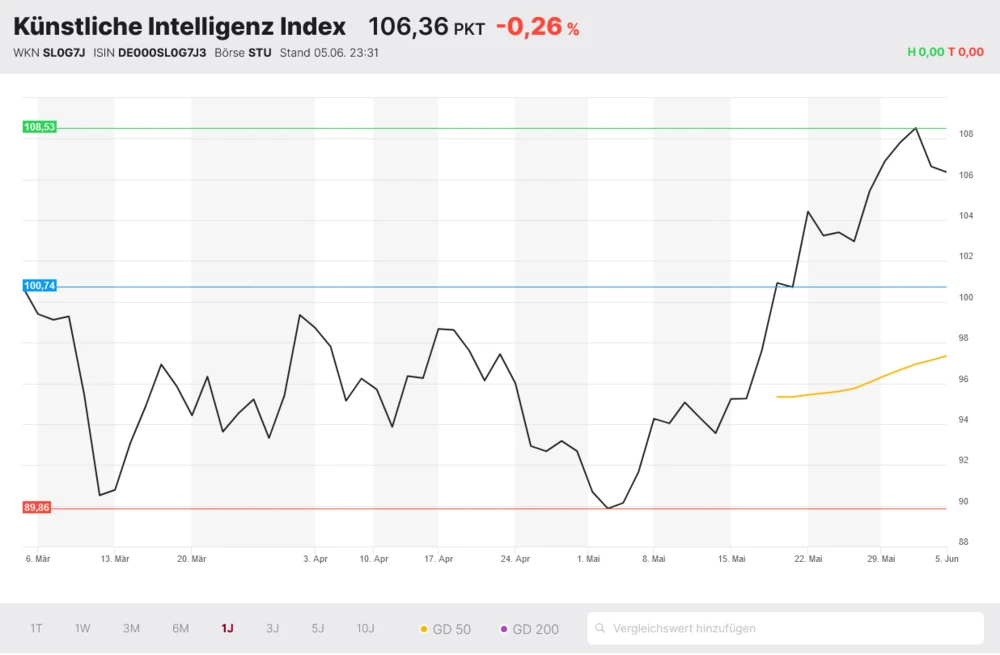Toggle the GD 200 moving average
Viewport: 1000px width, 655px height.
point(529,629)
